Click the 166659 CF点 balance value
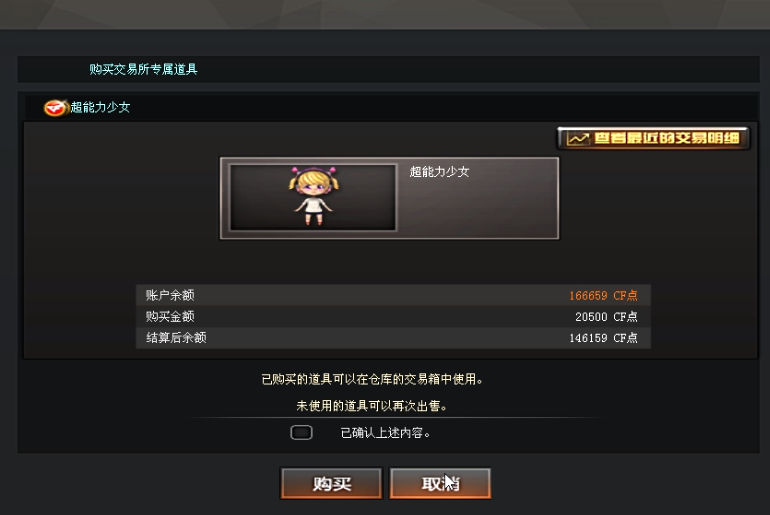 [603, 296]
